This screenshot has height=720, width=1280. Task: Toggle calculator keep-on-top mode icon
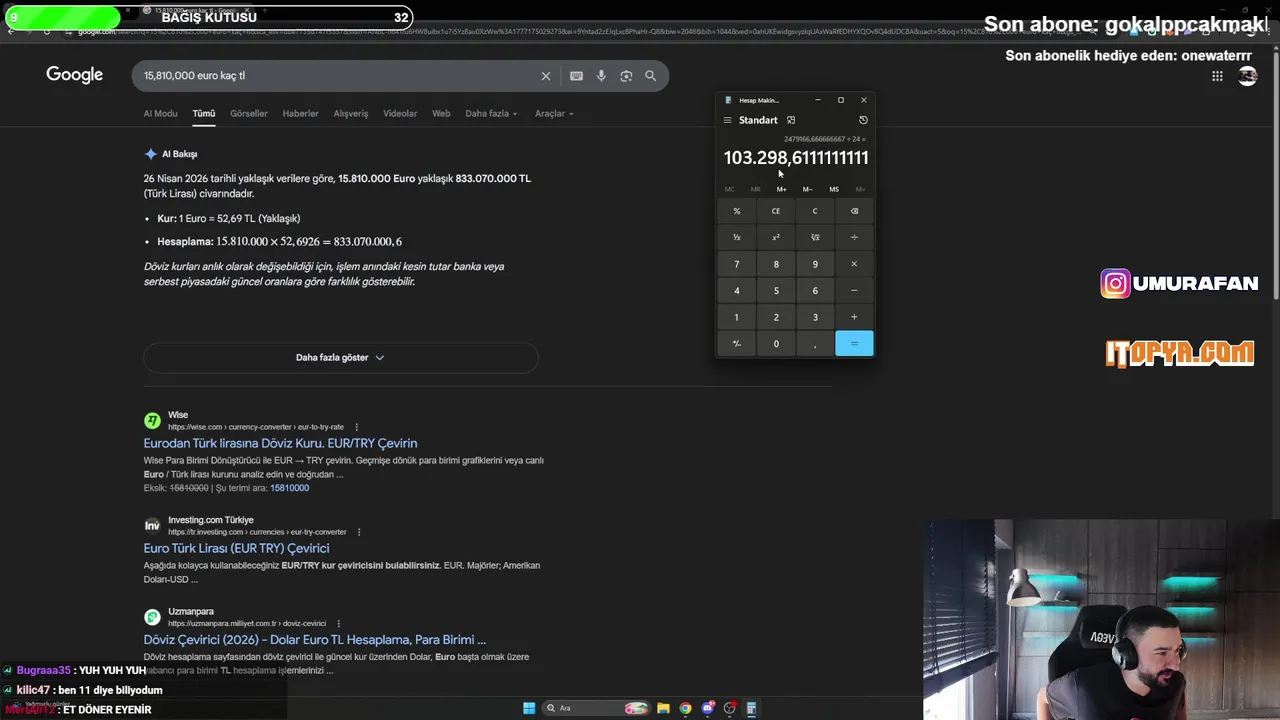point(791,120)
